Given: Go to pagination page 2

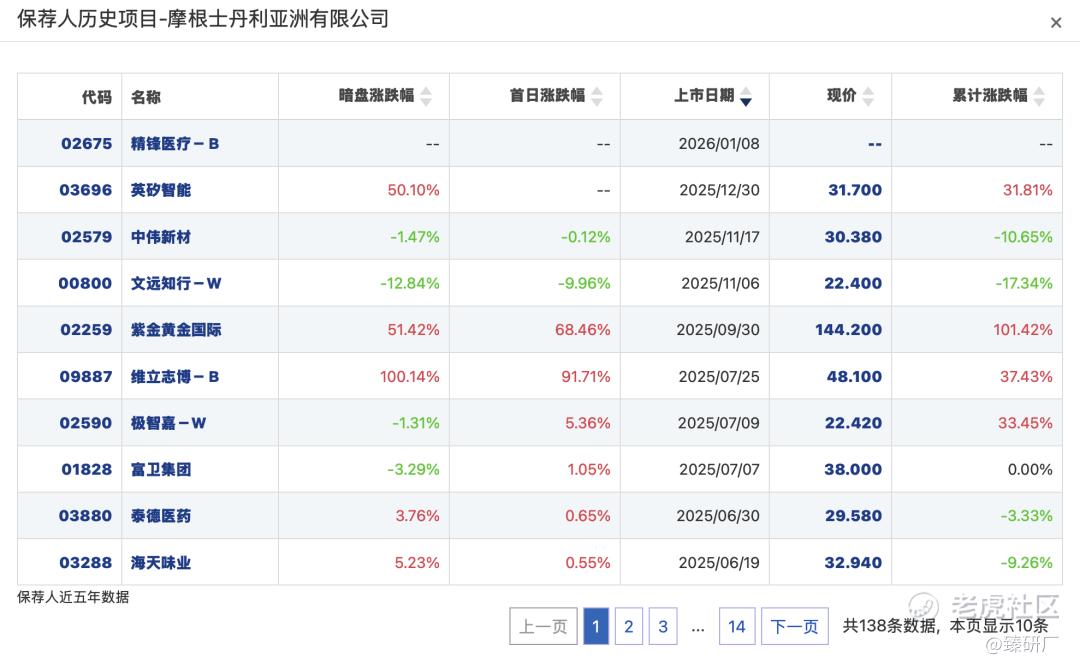Looking at the screenshot, I should pyautogui.click(x=629, y=626).
